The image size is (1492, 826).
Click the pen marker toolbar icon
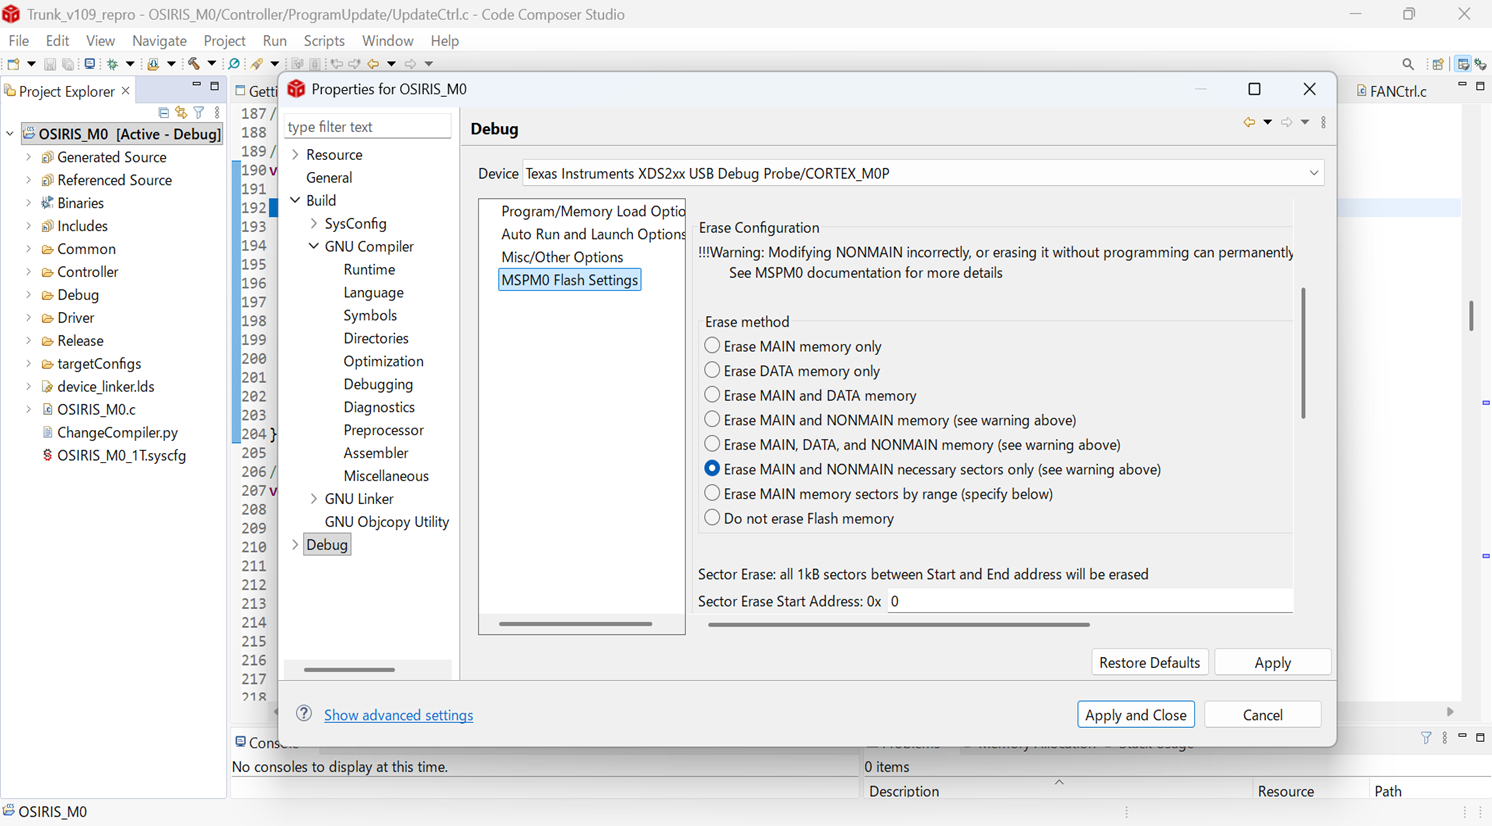tap(258, 64)
